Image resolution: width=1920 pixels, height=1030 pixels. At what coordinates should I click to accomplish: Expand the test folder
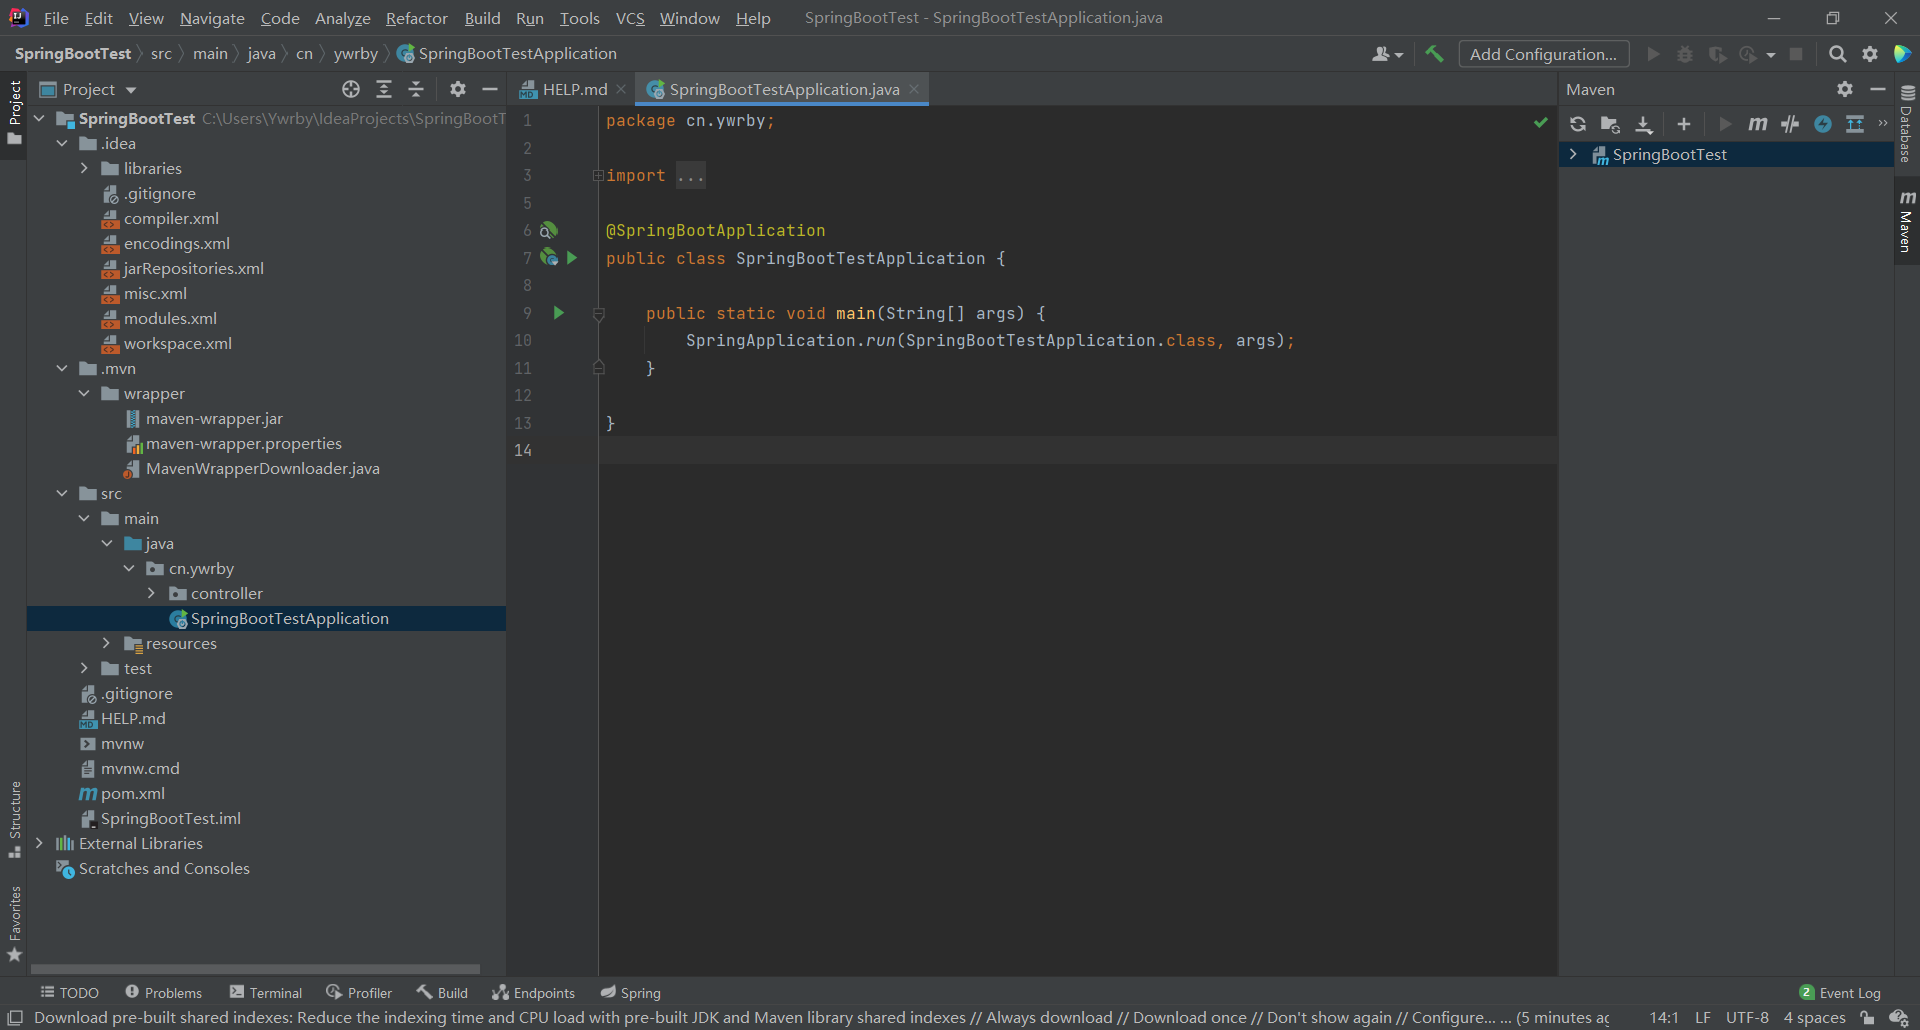84,668
